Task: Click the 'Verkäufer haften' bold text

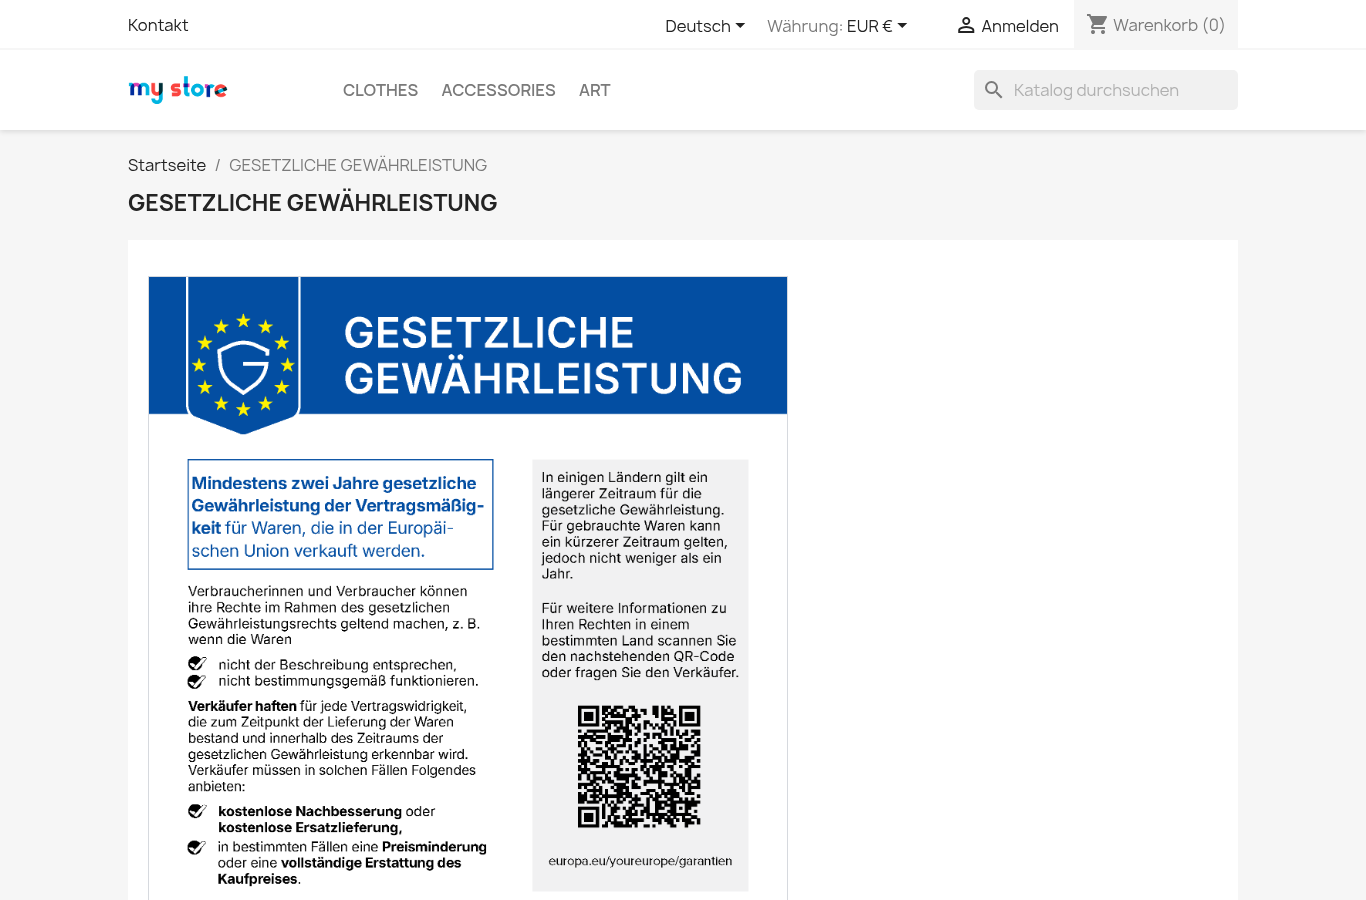Action: pyautogui.click(x=242, y=706)
